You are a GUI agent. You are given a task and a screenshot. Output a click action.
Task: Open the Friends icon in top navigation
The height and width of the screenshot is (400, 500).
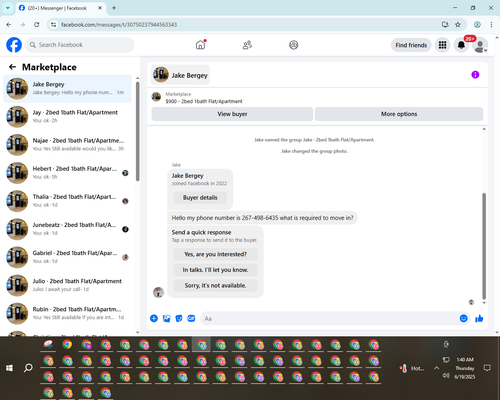coord(247,45)
